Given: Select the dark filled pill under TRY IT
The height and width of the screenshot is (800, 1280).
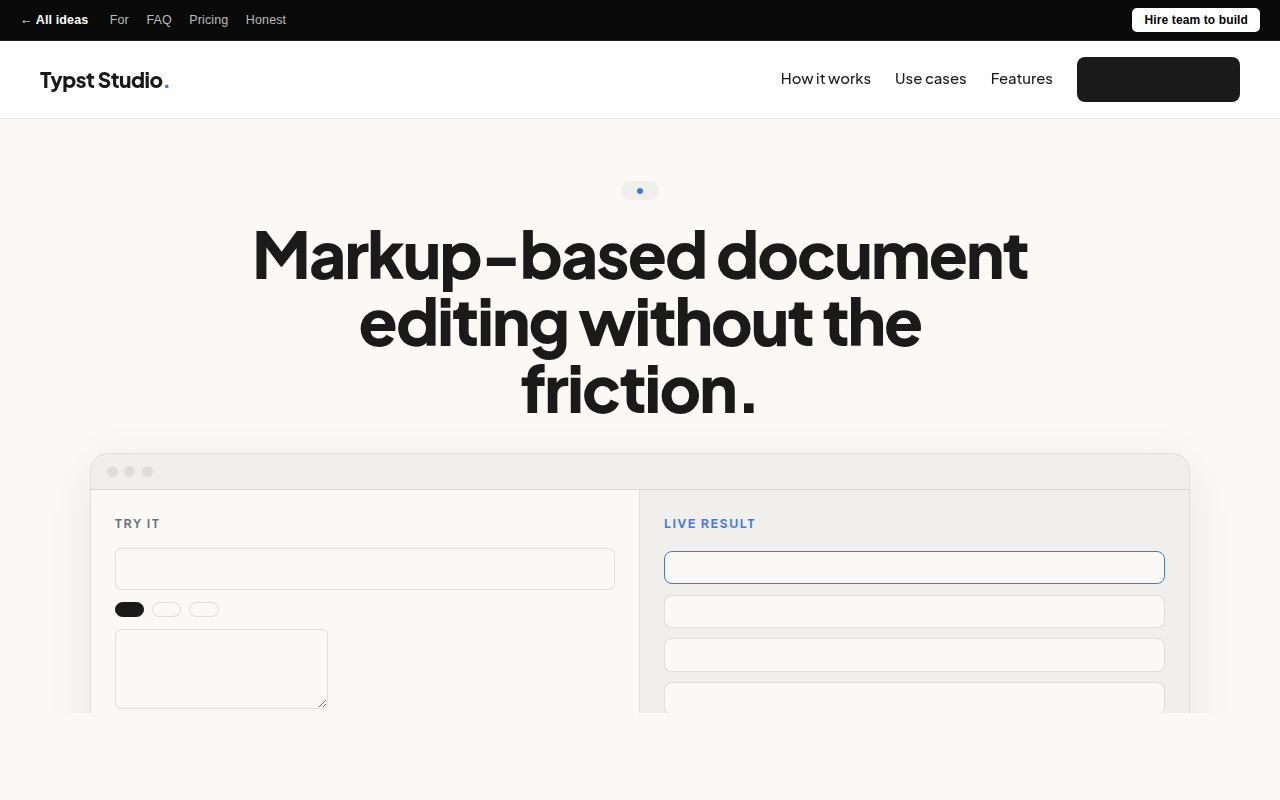Looking at the screenshot, I should pos(130,609).
